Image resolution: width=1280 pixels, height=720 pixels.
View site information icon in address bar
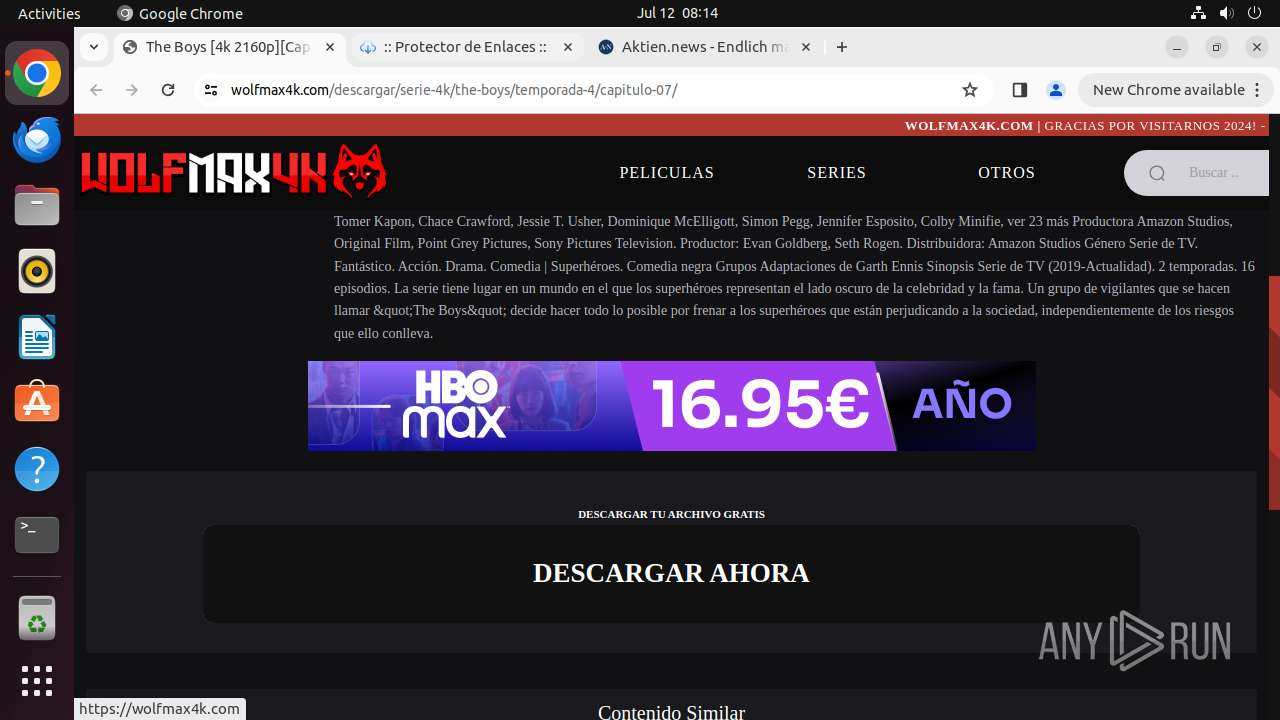[x=210, y=90]
